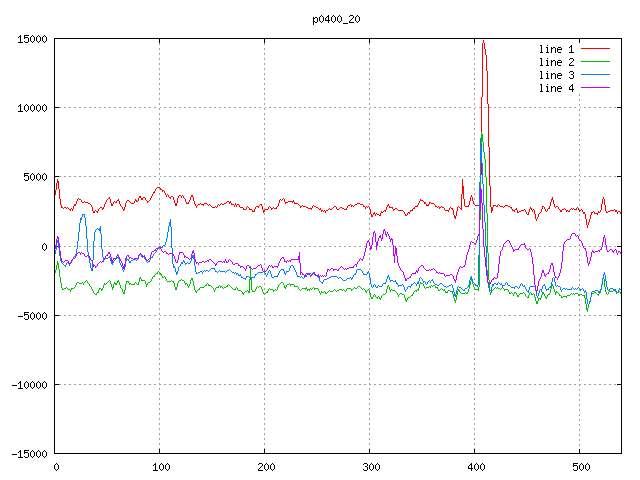Click the red legend sample for line 1

pos(595,49)
